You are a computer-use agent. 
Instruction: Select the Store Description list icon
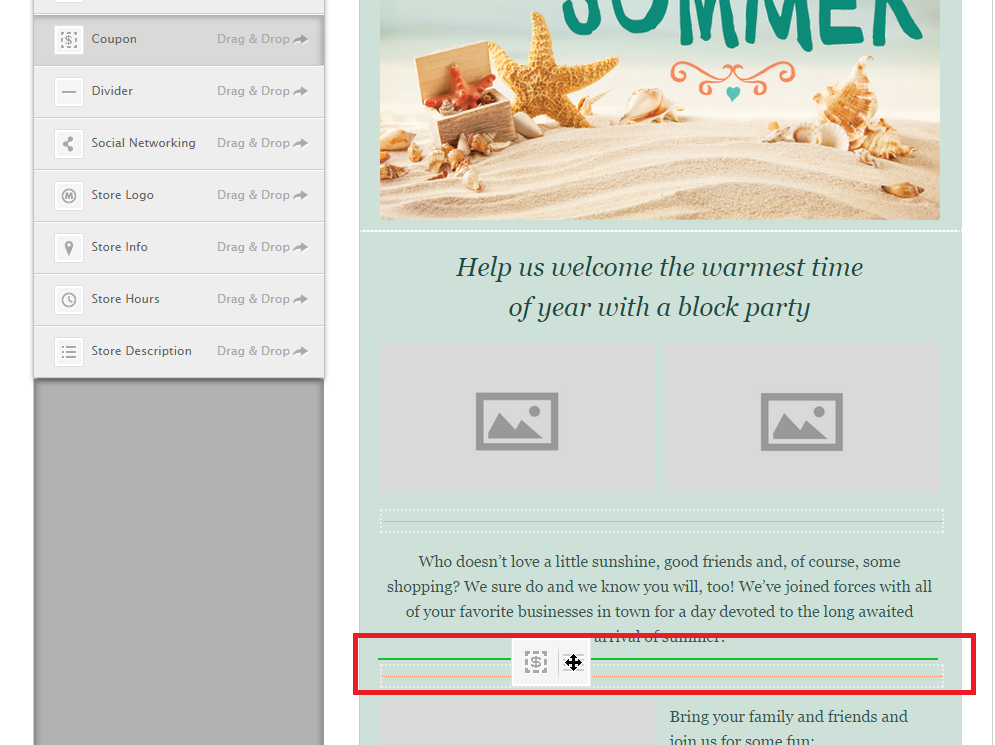(68, 352)
